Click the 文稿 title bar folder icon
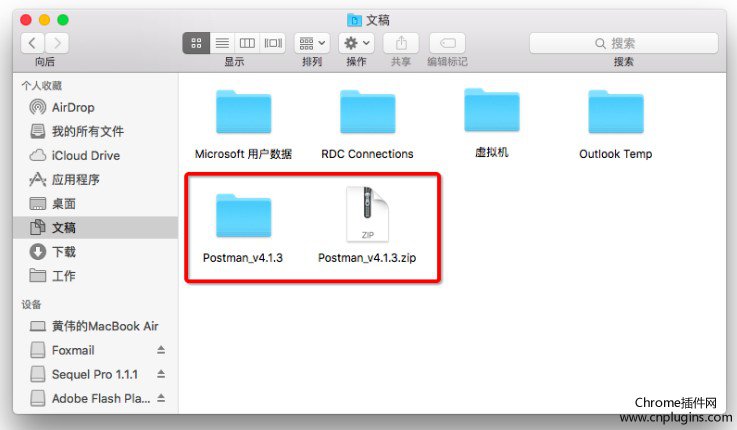This screenshot has width=737, height=430. (x=354, y=20)
